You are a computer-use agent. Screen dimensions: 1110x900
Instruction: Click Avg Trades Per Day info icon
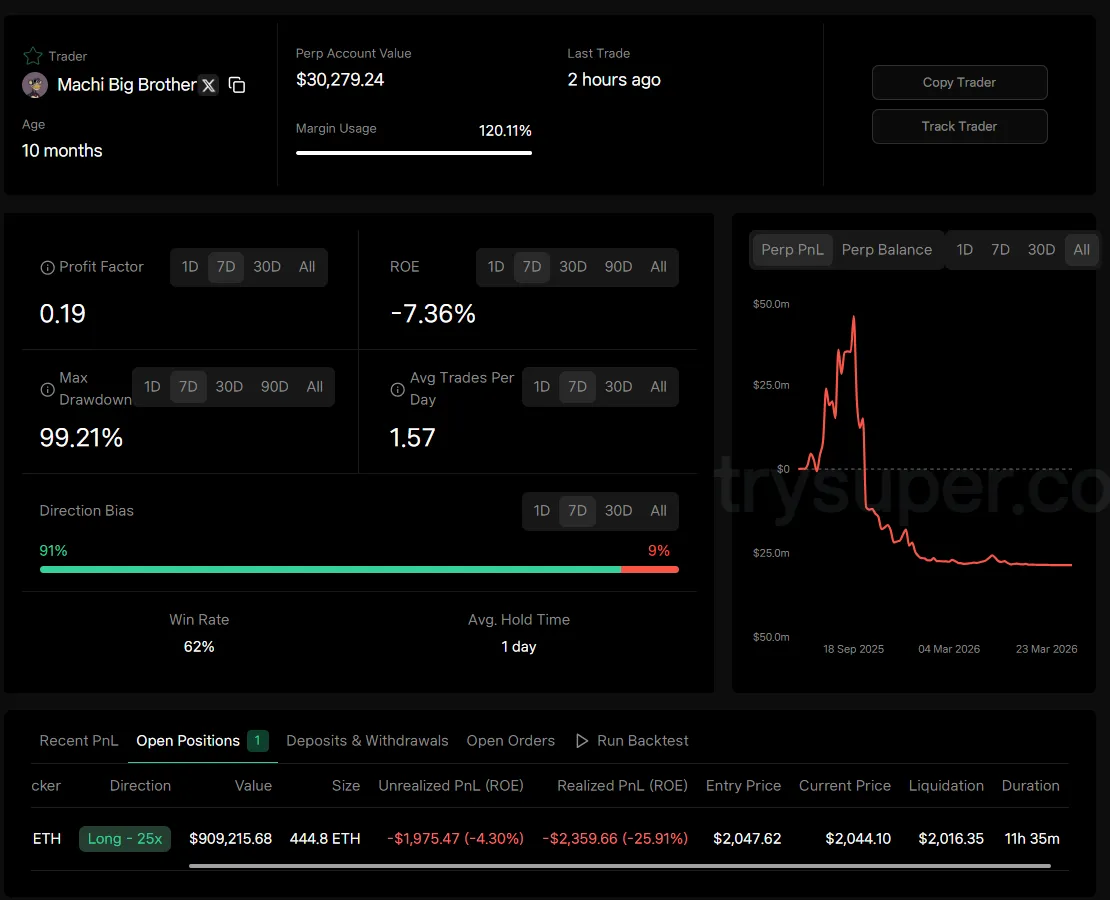pyautogui.click(x=397, y=389)
